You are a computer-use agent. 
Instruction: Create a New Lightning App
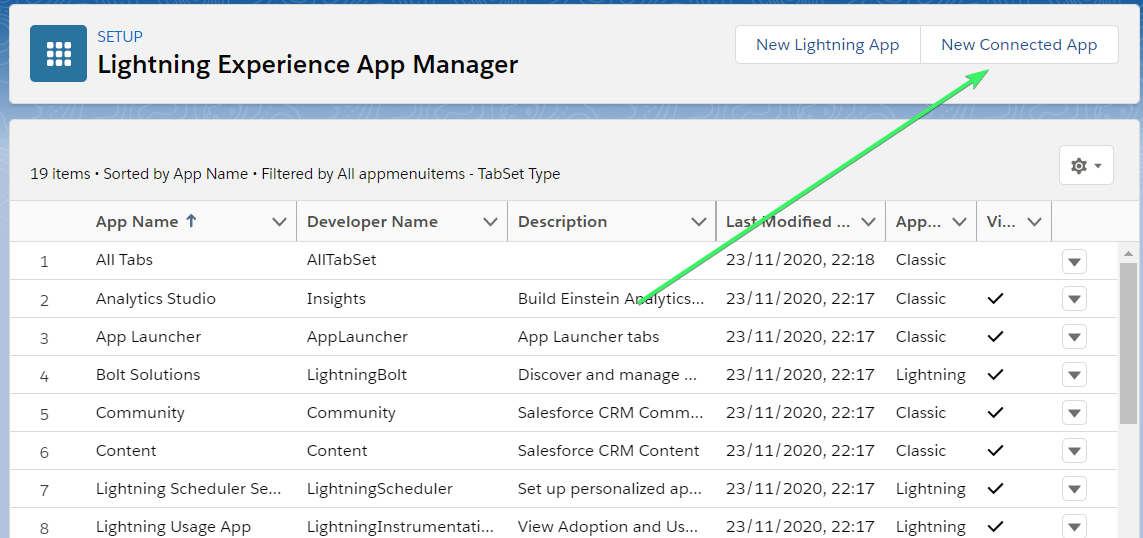(x=827, y=44)
